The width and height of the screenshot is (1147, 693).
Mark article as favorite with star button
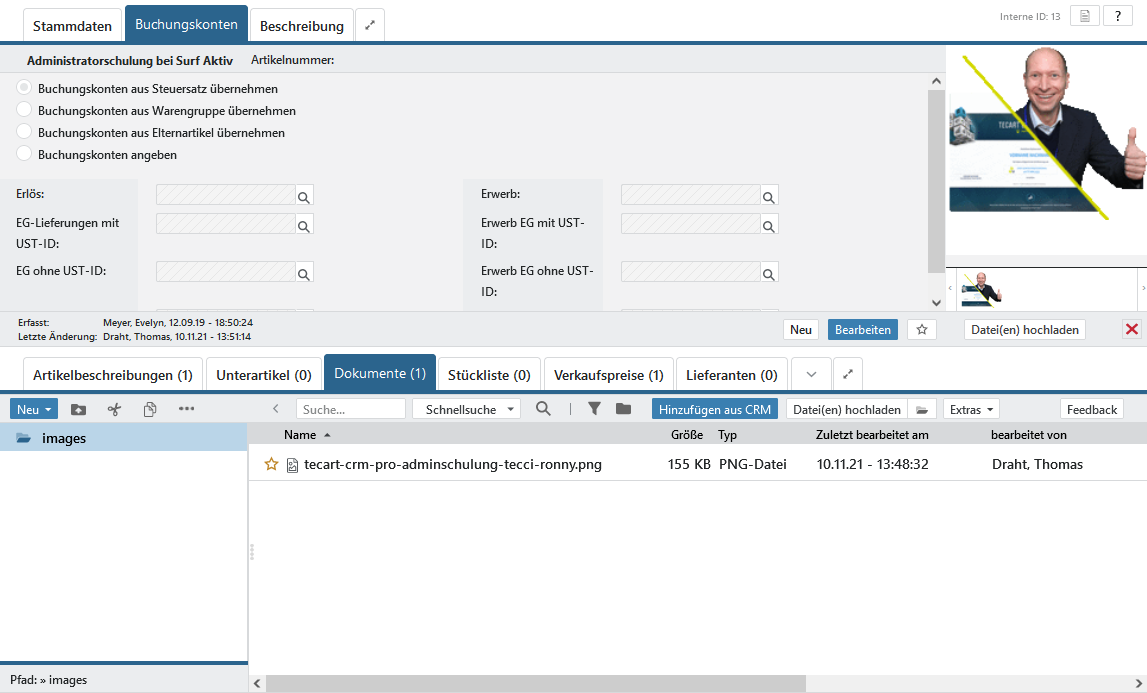coord(922,329)
